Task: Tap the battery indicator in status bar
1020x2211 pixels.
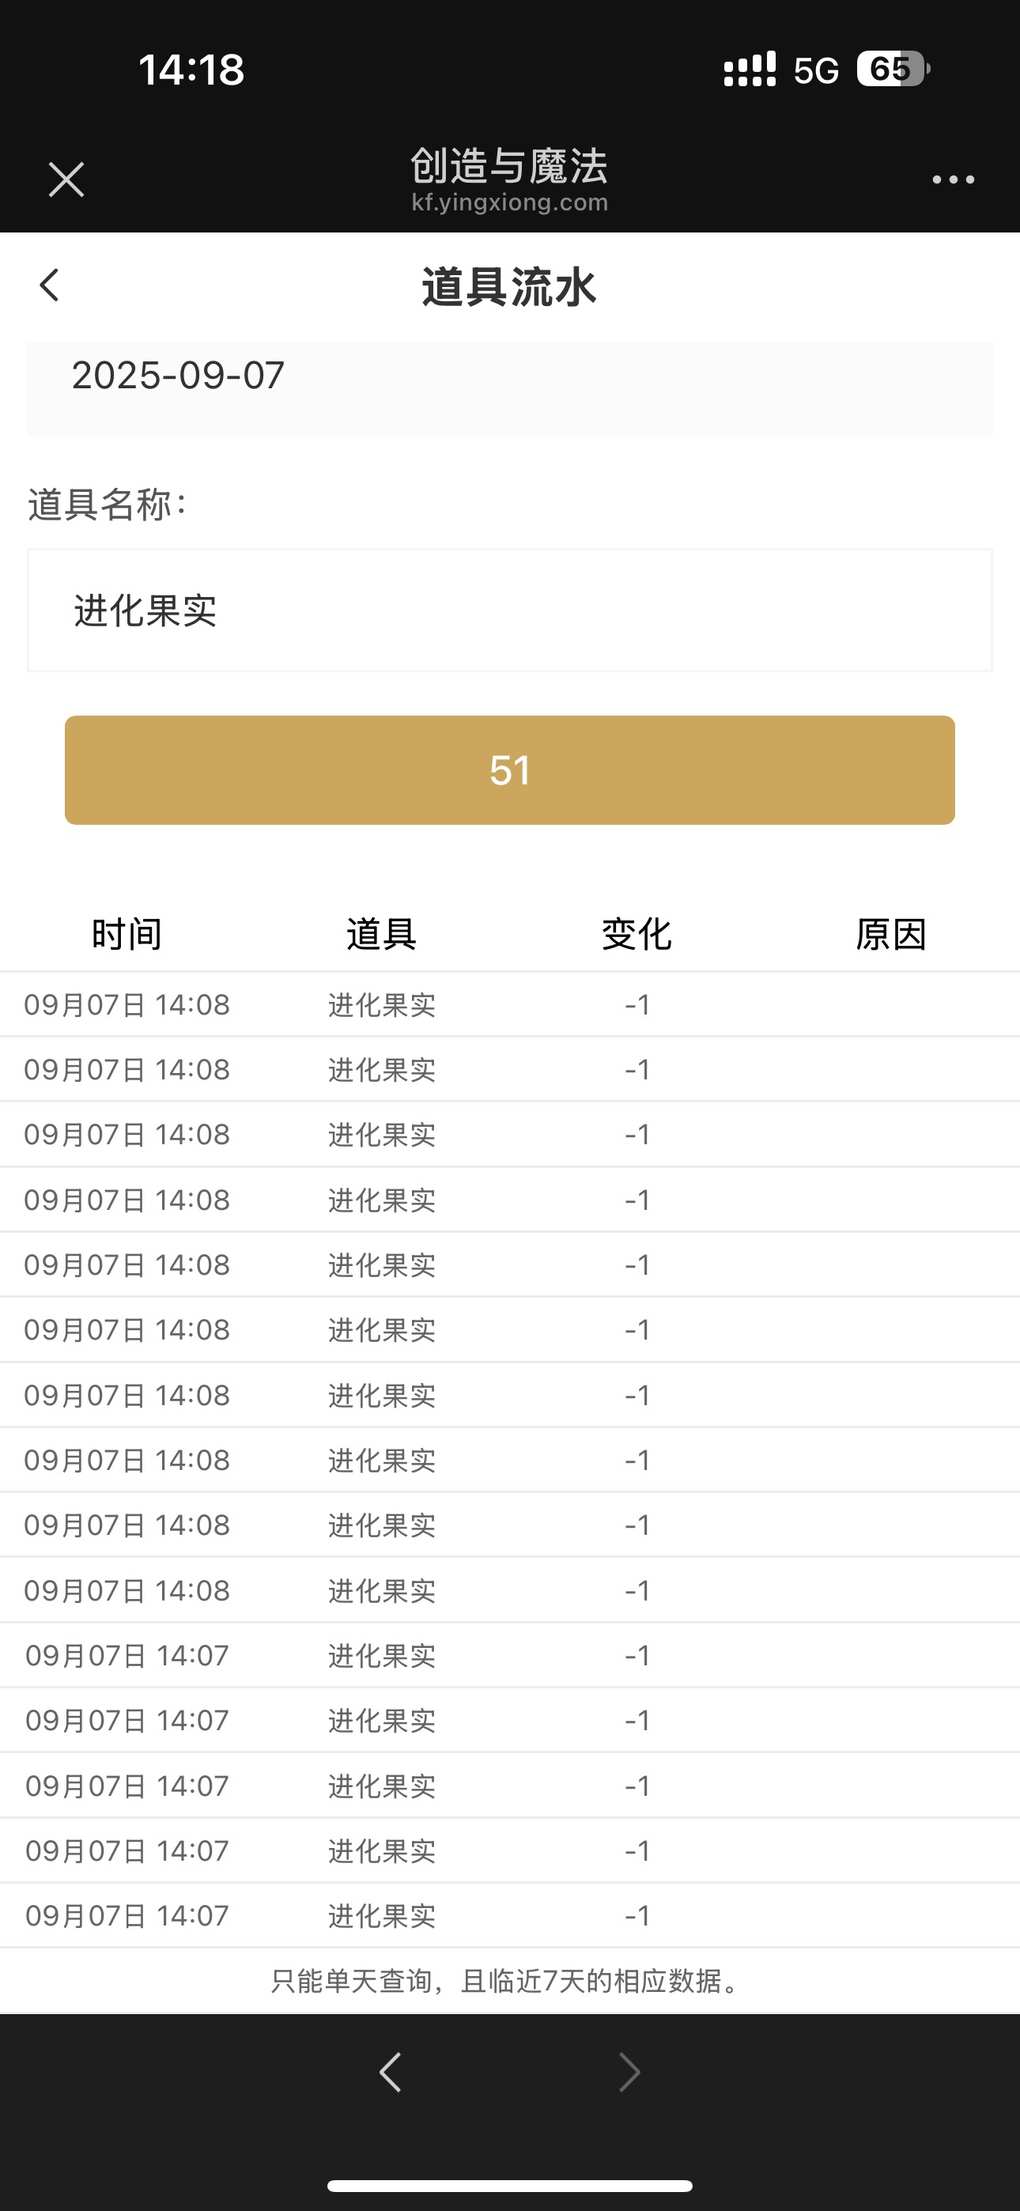Action: pos(893,69)
